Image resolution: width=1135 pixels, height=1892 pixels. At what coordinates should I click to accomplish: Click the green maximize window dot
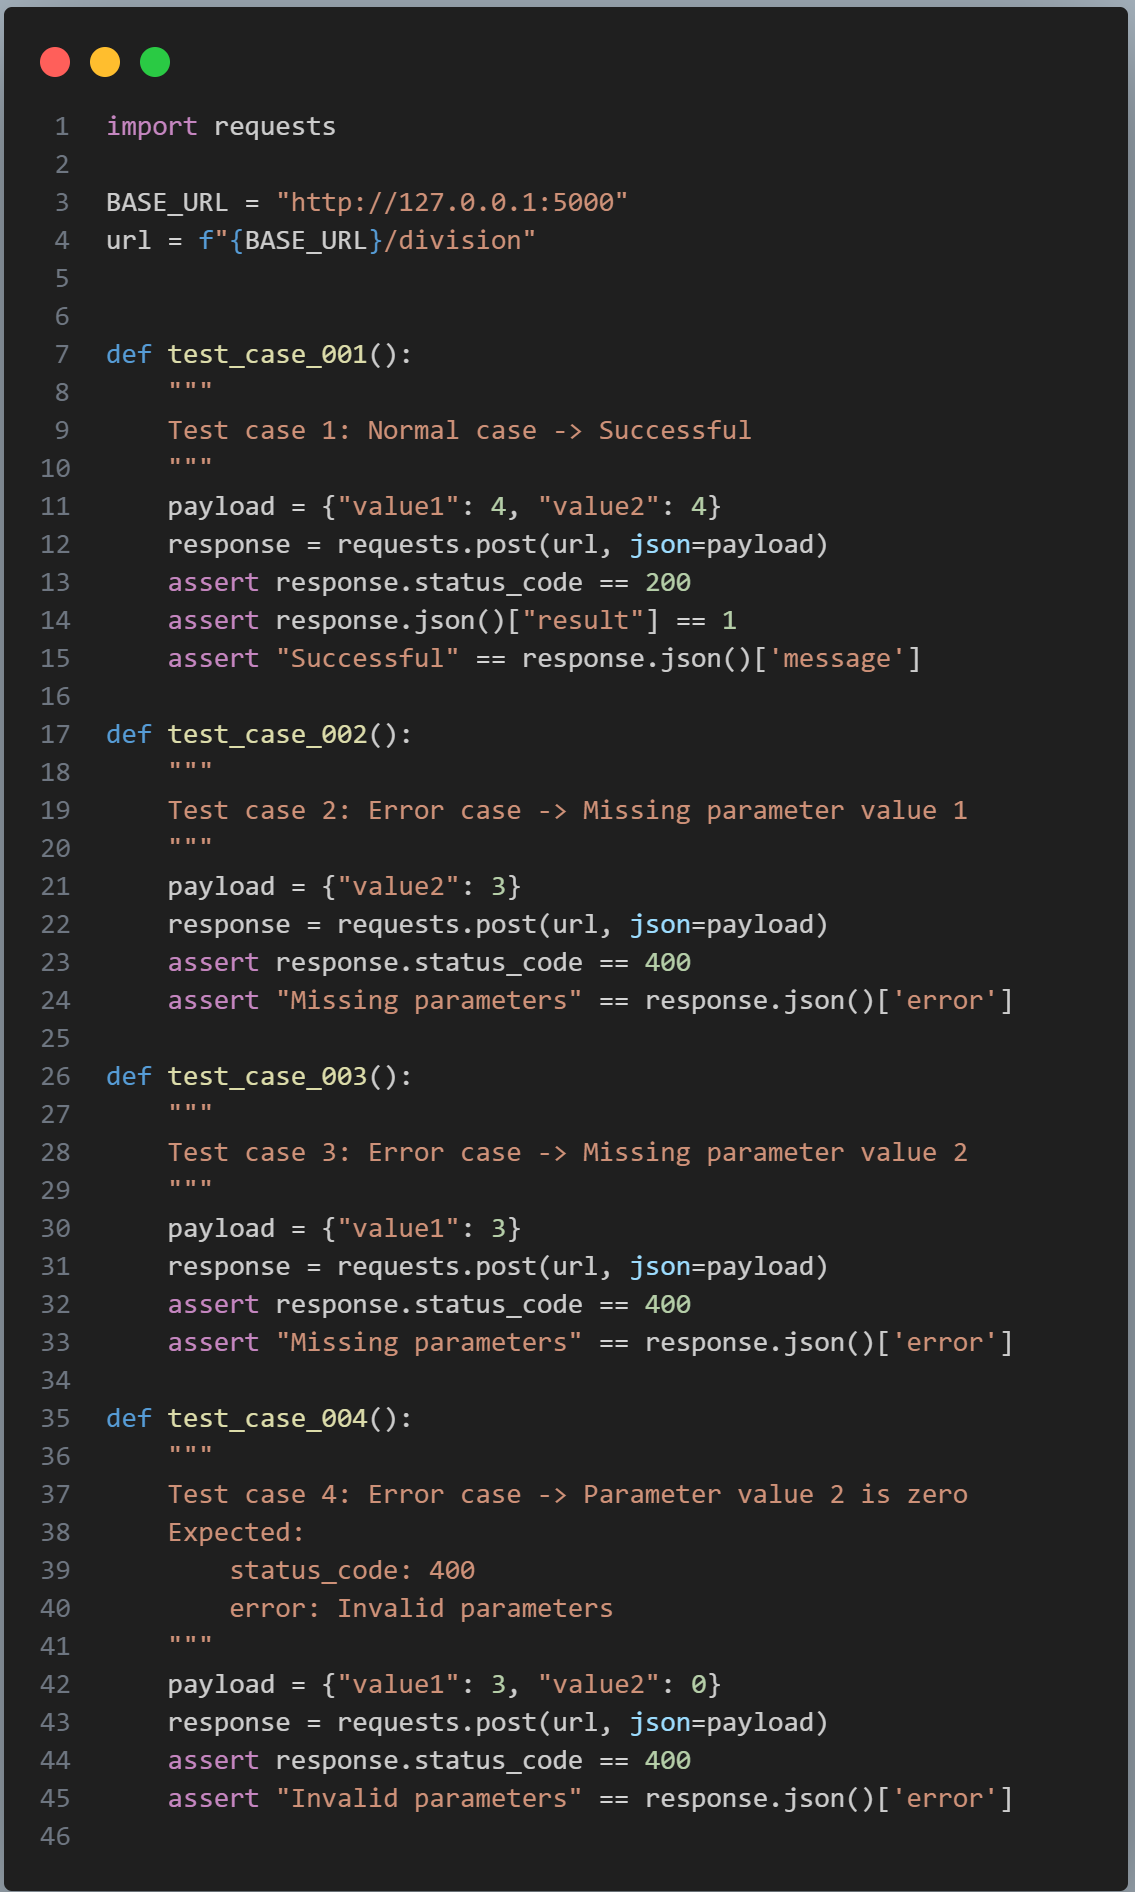(155, 62)
